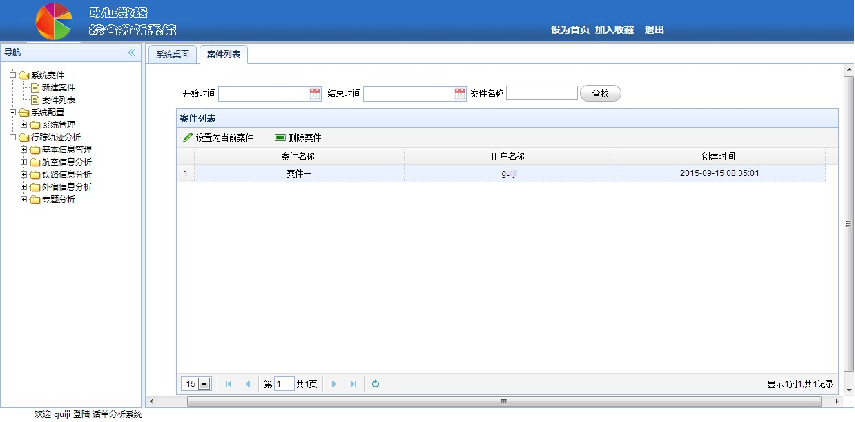Screen dimensions: 855x422
Task: Open the start time calendar picker icon
Action: point(315,94)
